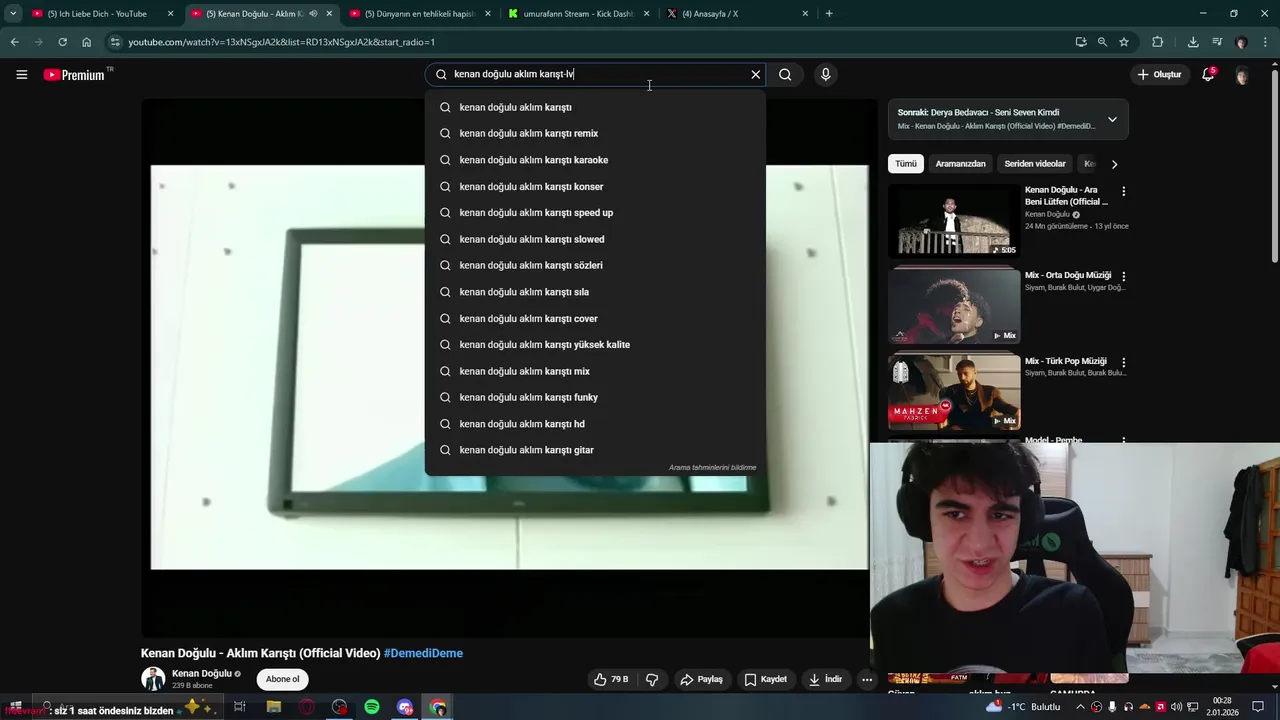Open Kenan Doğulu channel avatar

[153, 679]
